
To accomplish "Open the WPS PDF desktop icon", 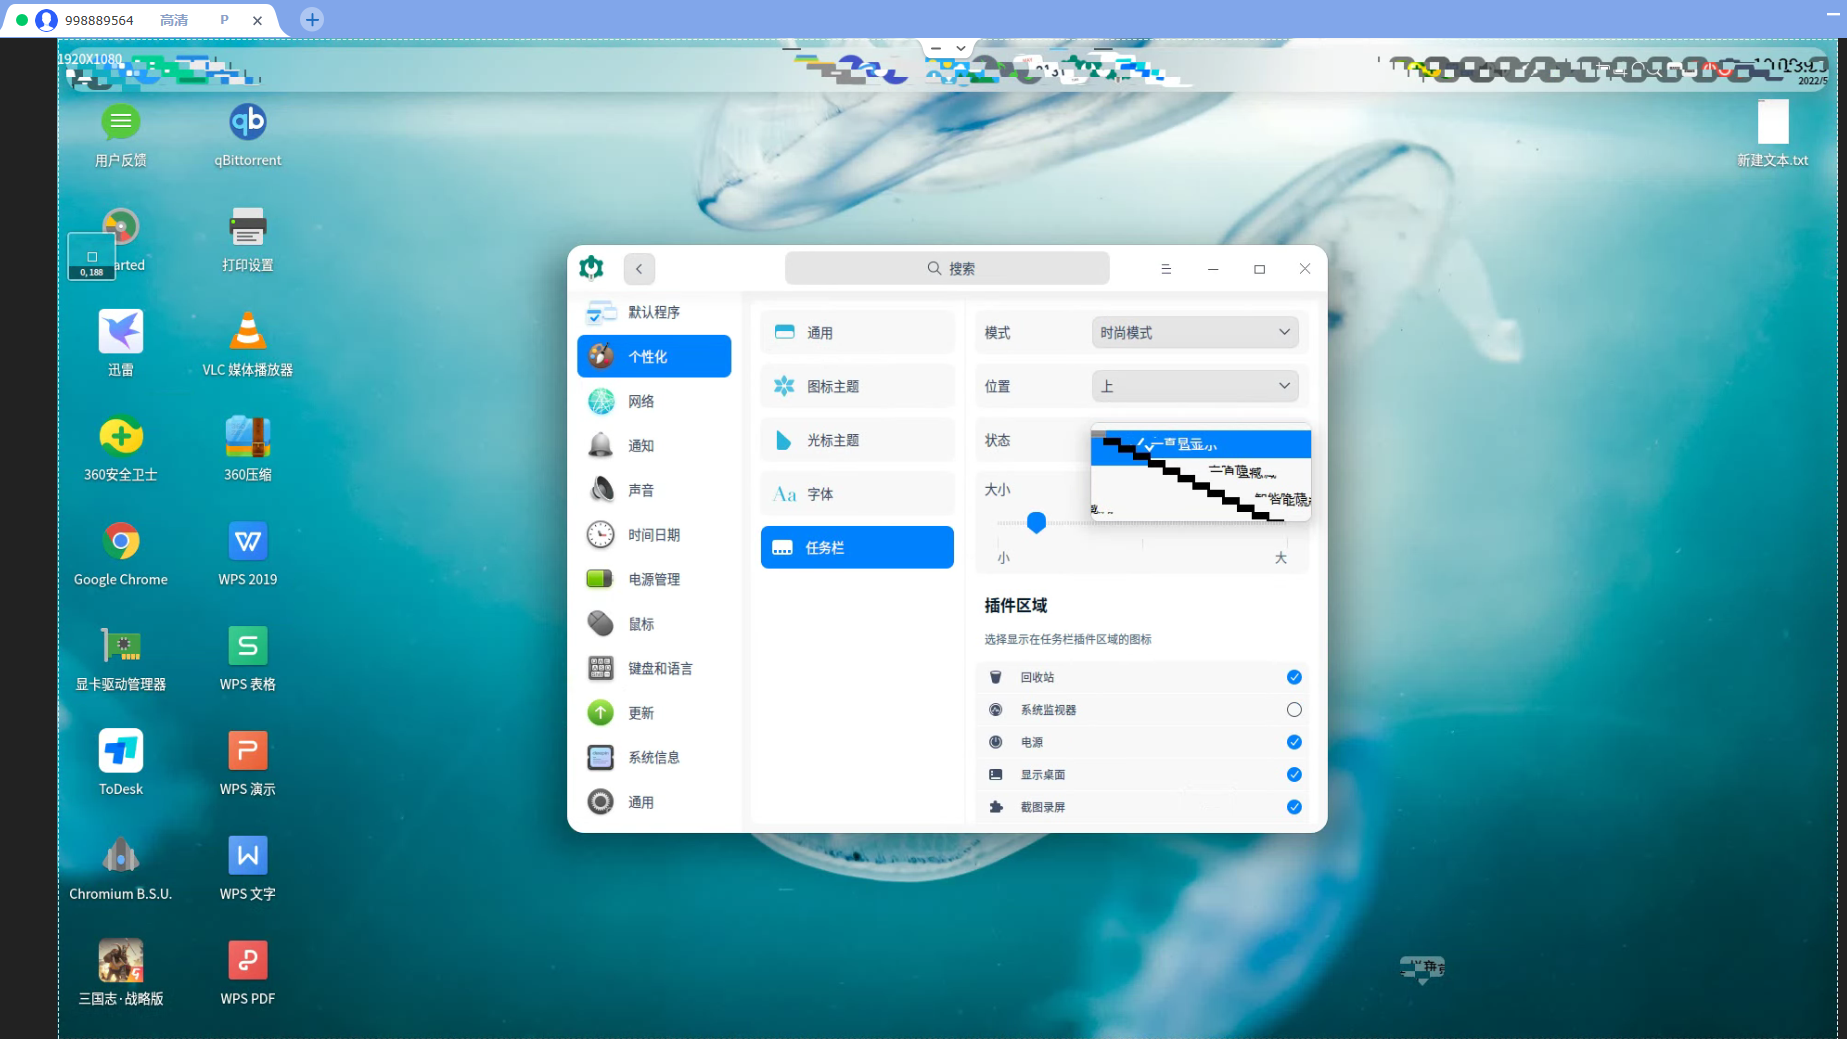I will click(x=247, y=973).
